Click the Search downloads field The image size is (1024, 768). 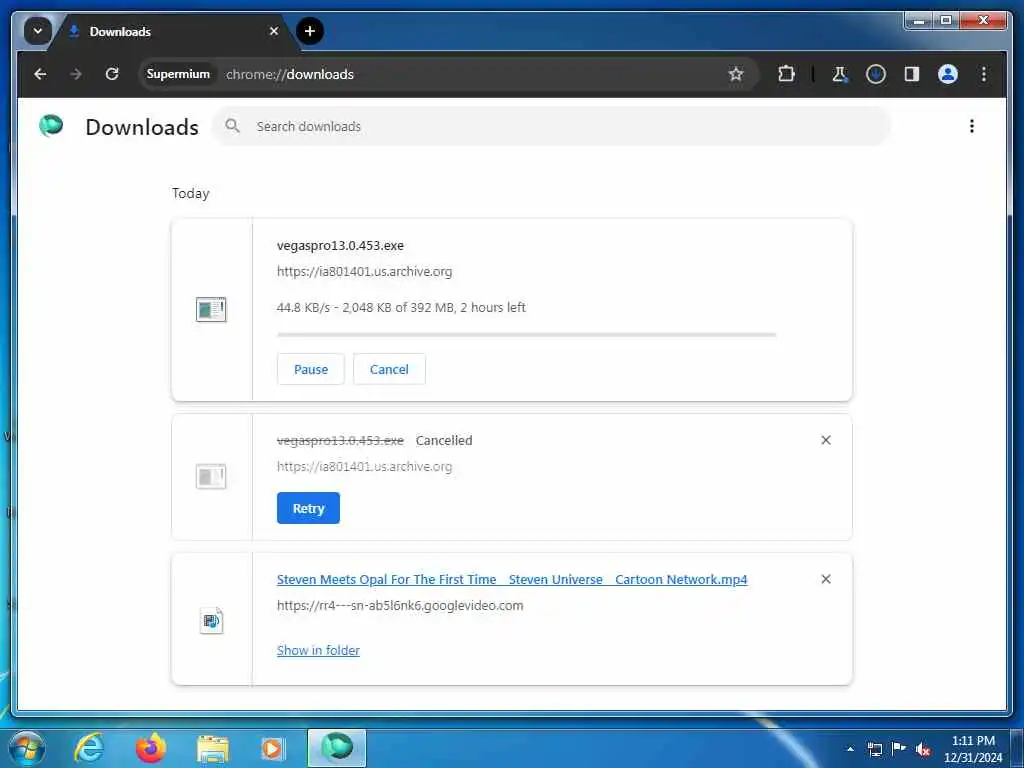click(x=552, y=126)
